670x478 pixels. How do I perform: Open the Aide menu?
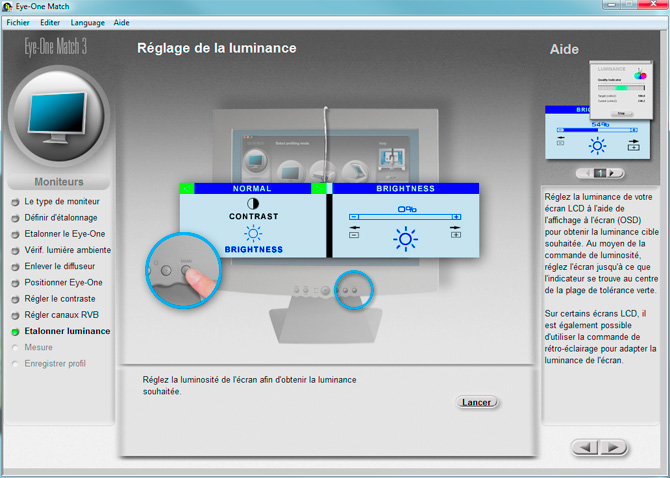121,23
